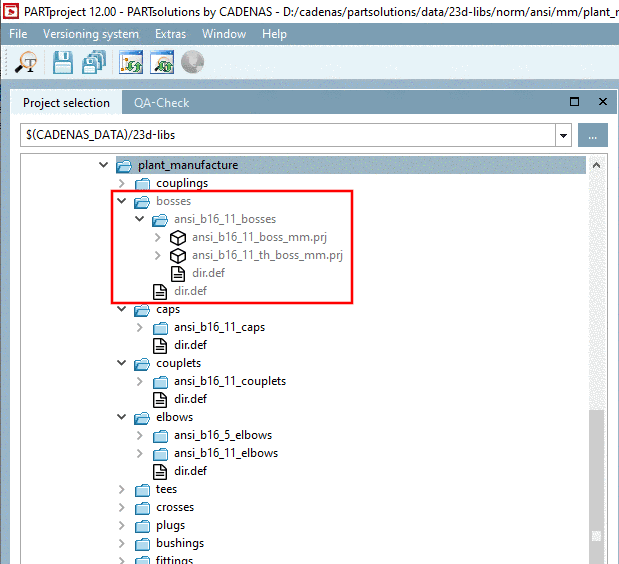Image resolution: width=619 pixels, height=564 pixels.
Task: Click the couplets open folder icon
Action: (142, 364)
